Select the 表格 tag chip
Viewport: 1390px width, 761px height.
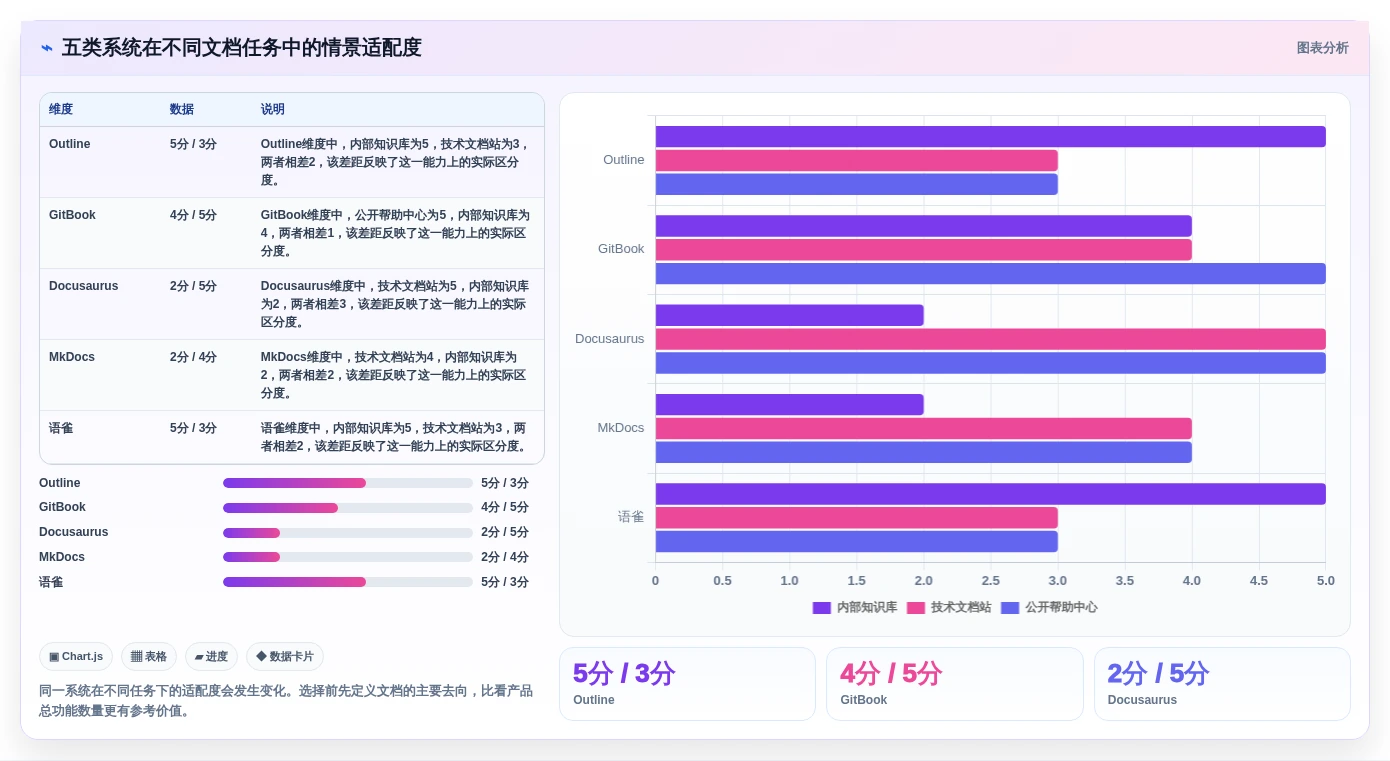click(149, 656)
